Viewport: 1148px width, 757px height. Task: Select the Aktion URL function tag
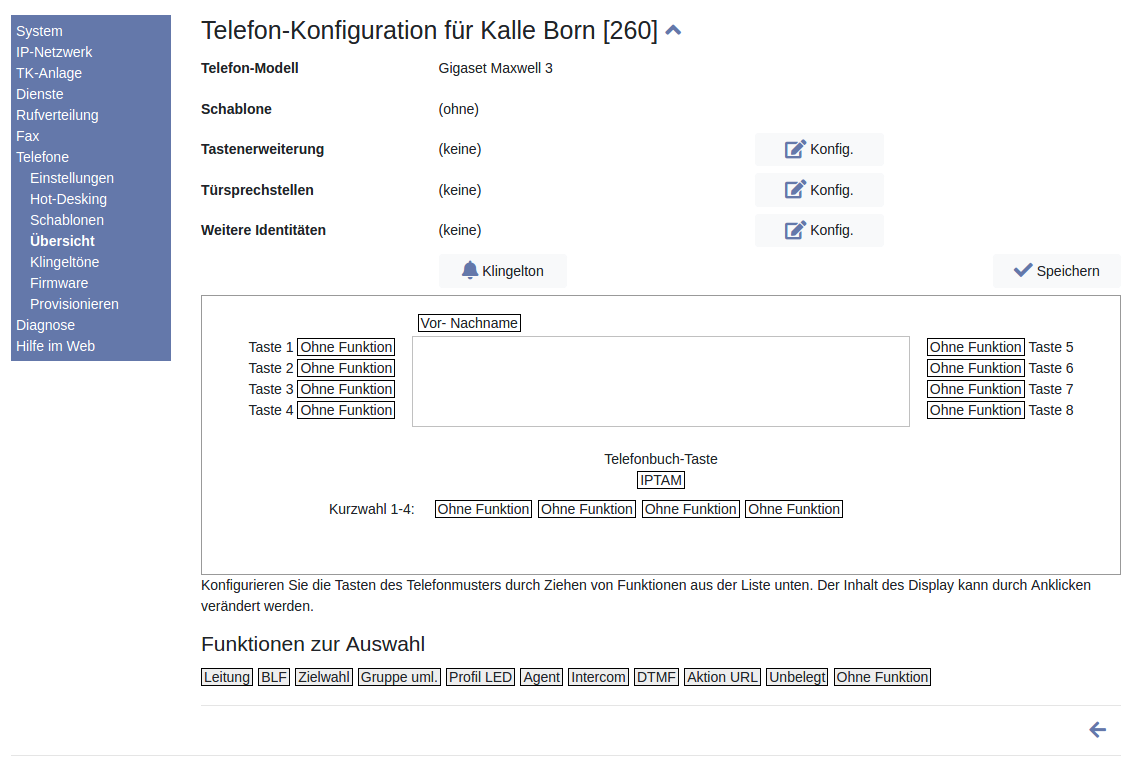click(723, 677)
